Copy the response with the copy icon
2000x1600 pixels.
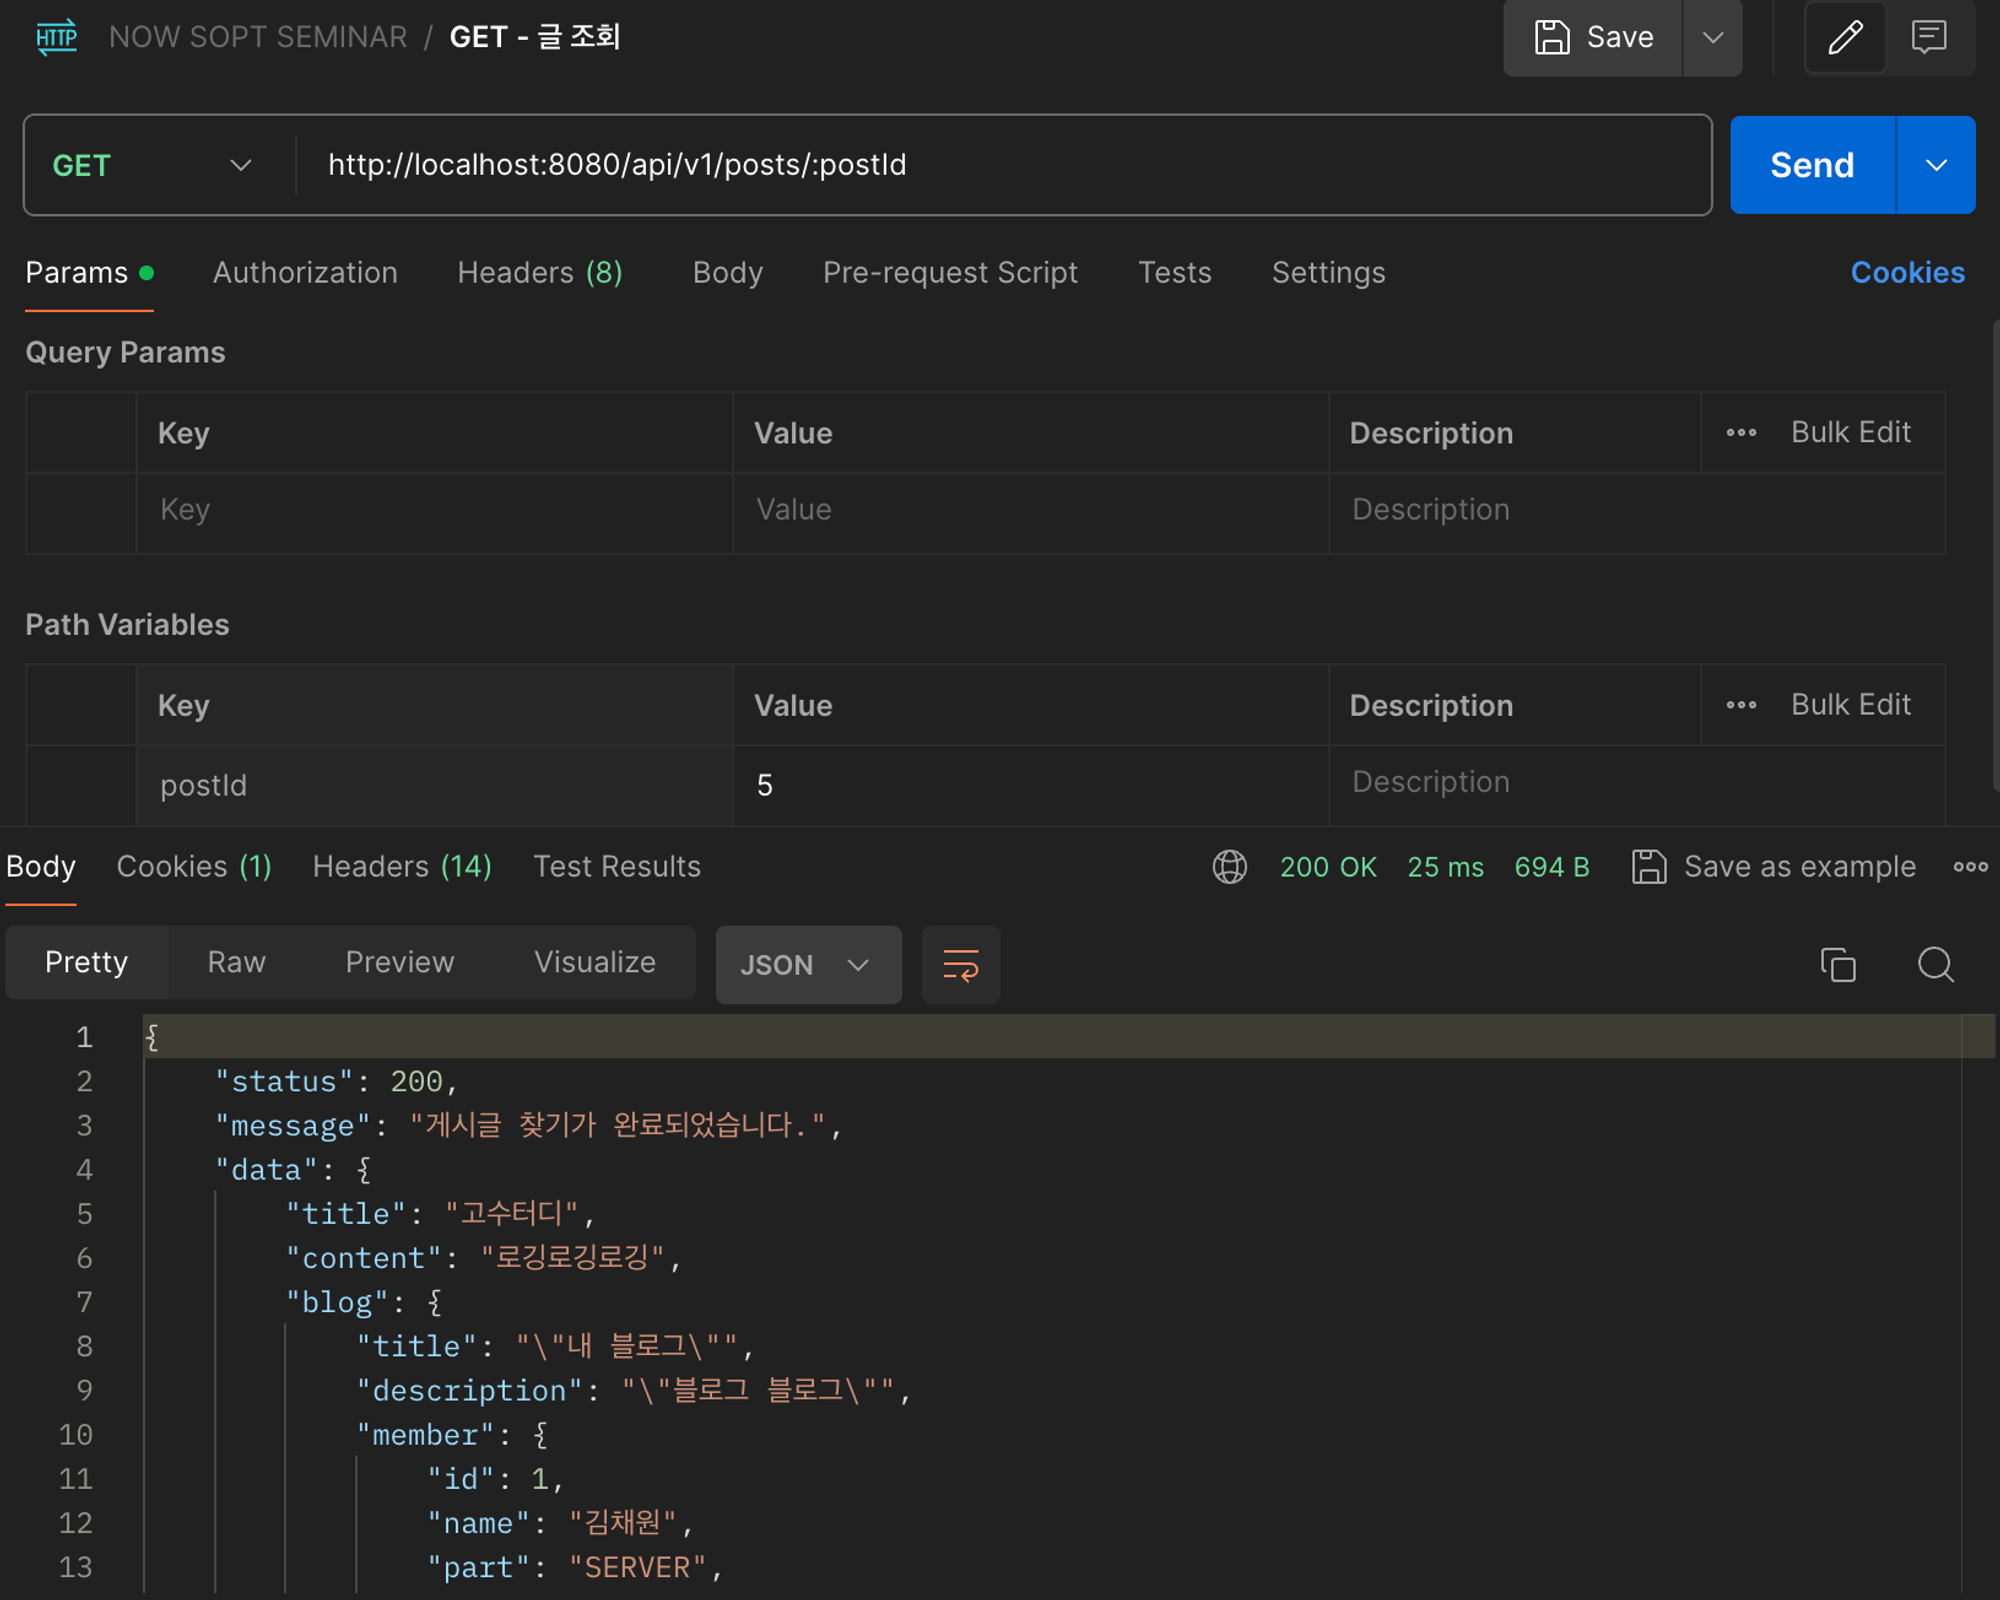pos(1837,965)
